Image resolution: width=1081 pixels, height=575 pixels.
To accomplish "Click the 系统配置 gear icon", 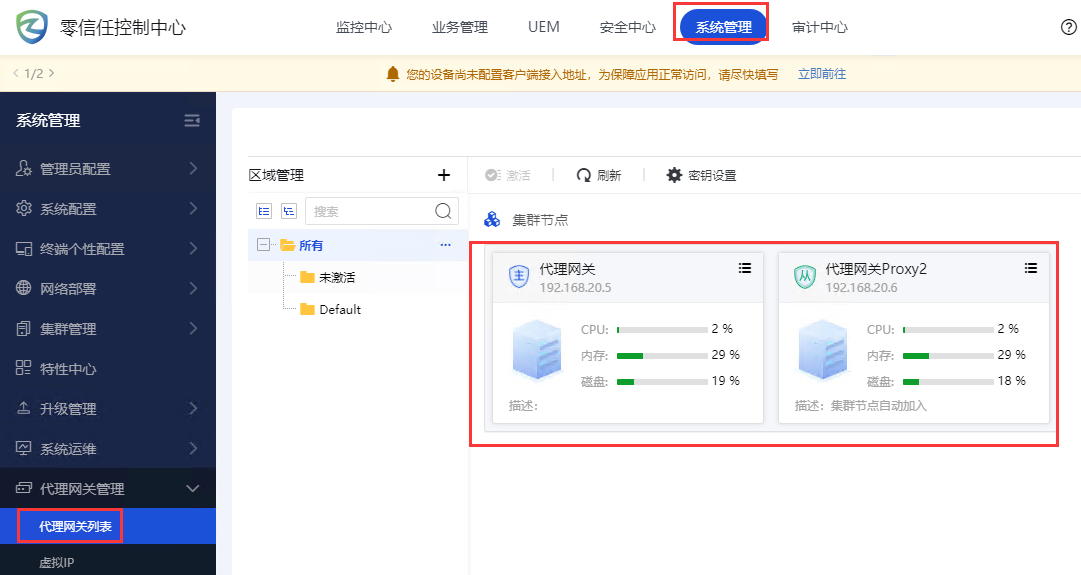I will [23, 208].
